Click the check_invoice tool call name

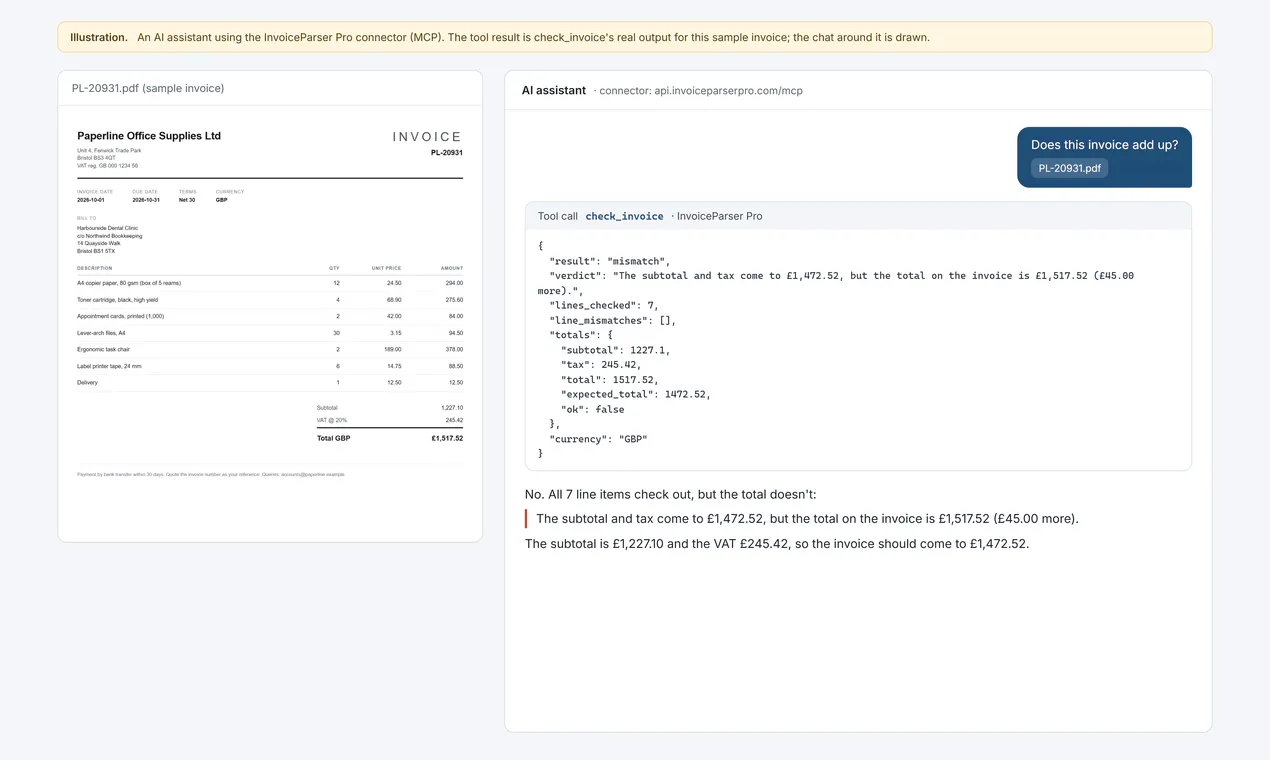coord(624,216)
